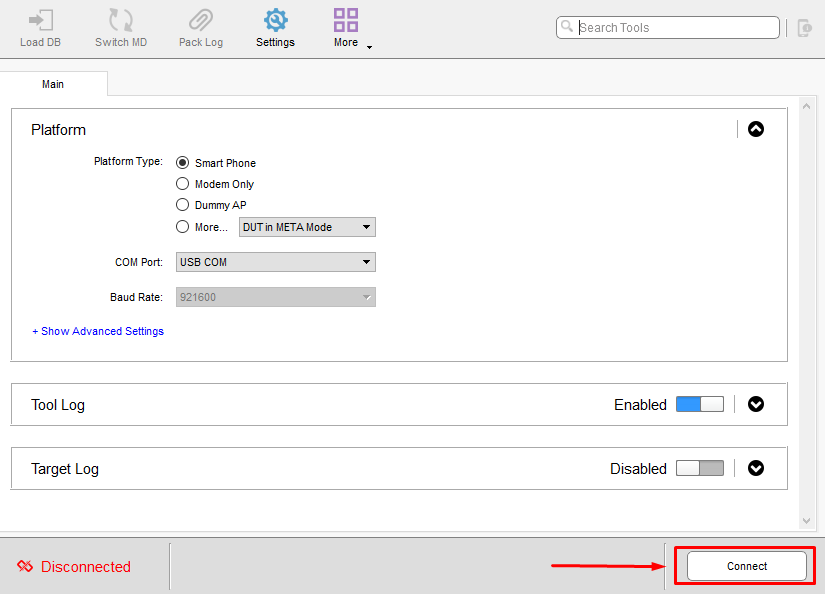This screenshot has width=825, height=594.
Task: Select the Smart Phone platform type
Action: pyautogui.click(x=182, y=163)
